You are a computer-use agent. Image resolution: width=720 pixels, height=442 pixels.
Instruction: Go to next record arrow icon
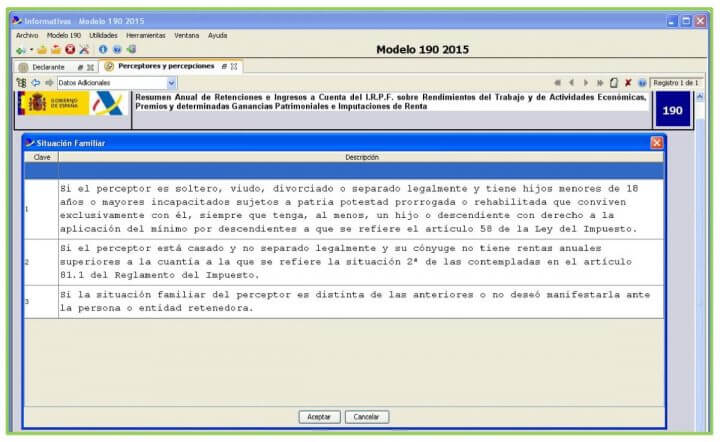point(585,83)
